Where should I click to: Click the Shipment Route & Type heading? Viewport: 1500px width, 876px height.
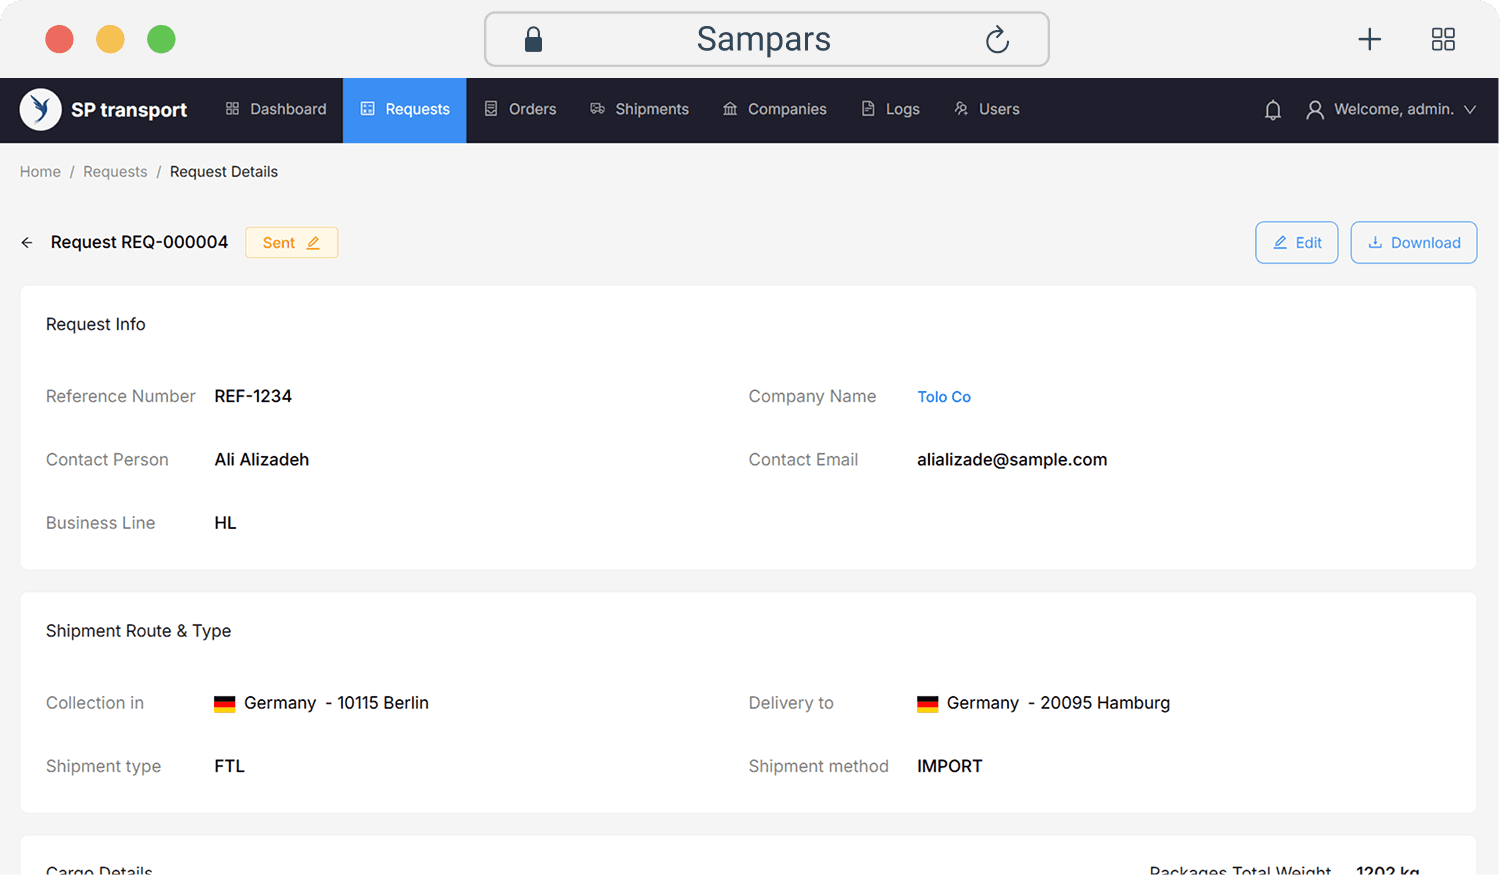(x=139, y=631)
